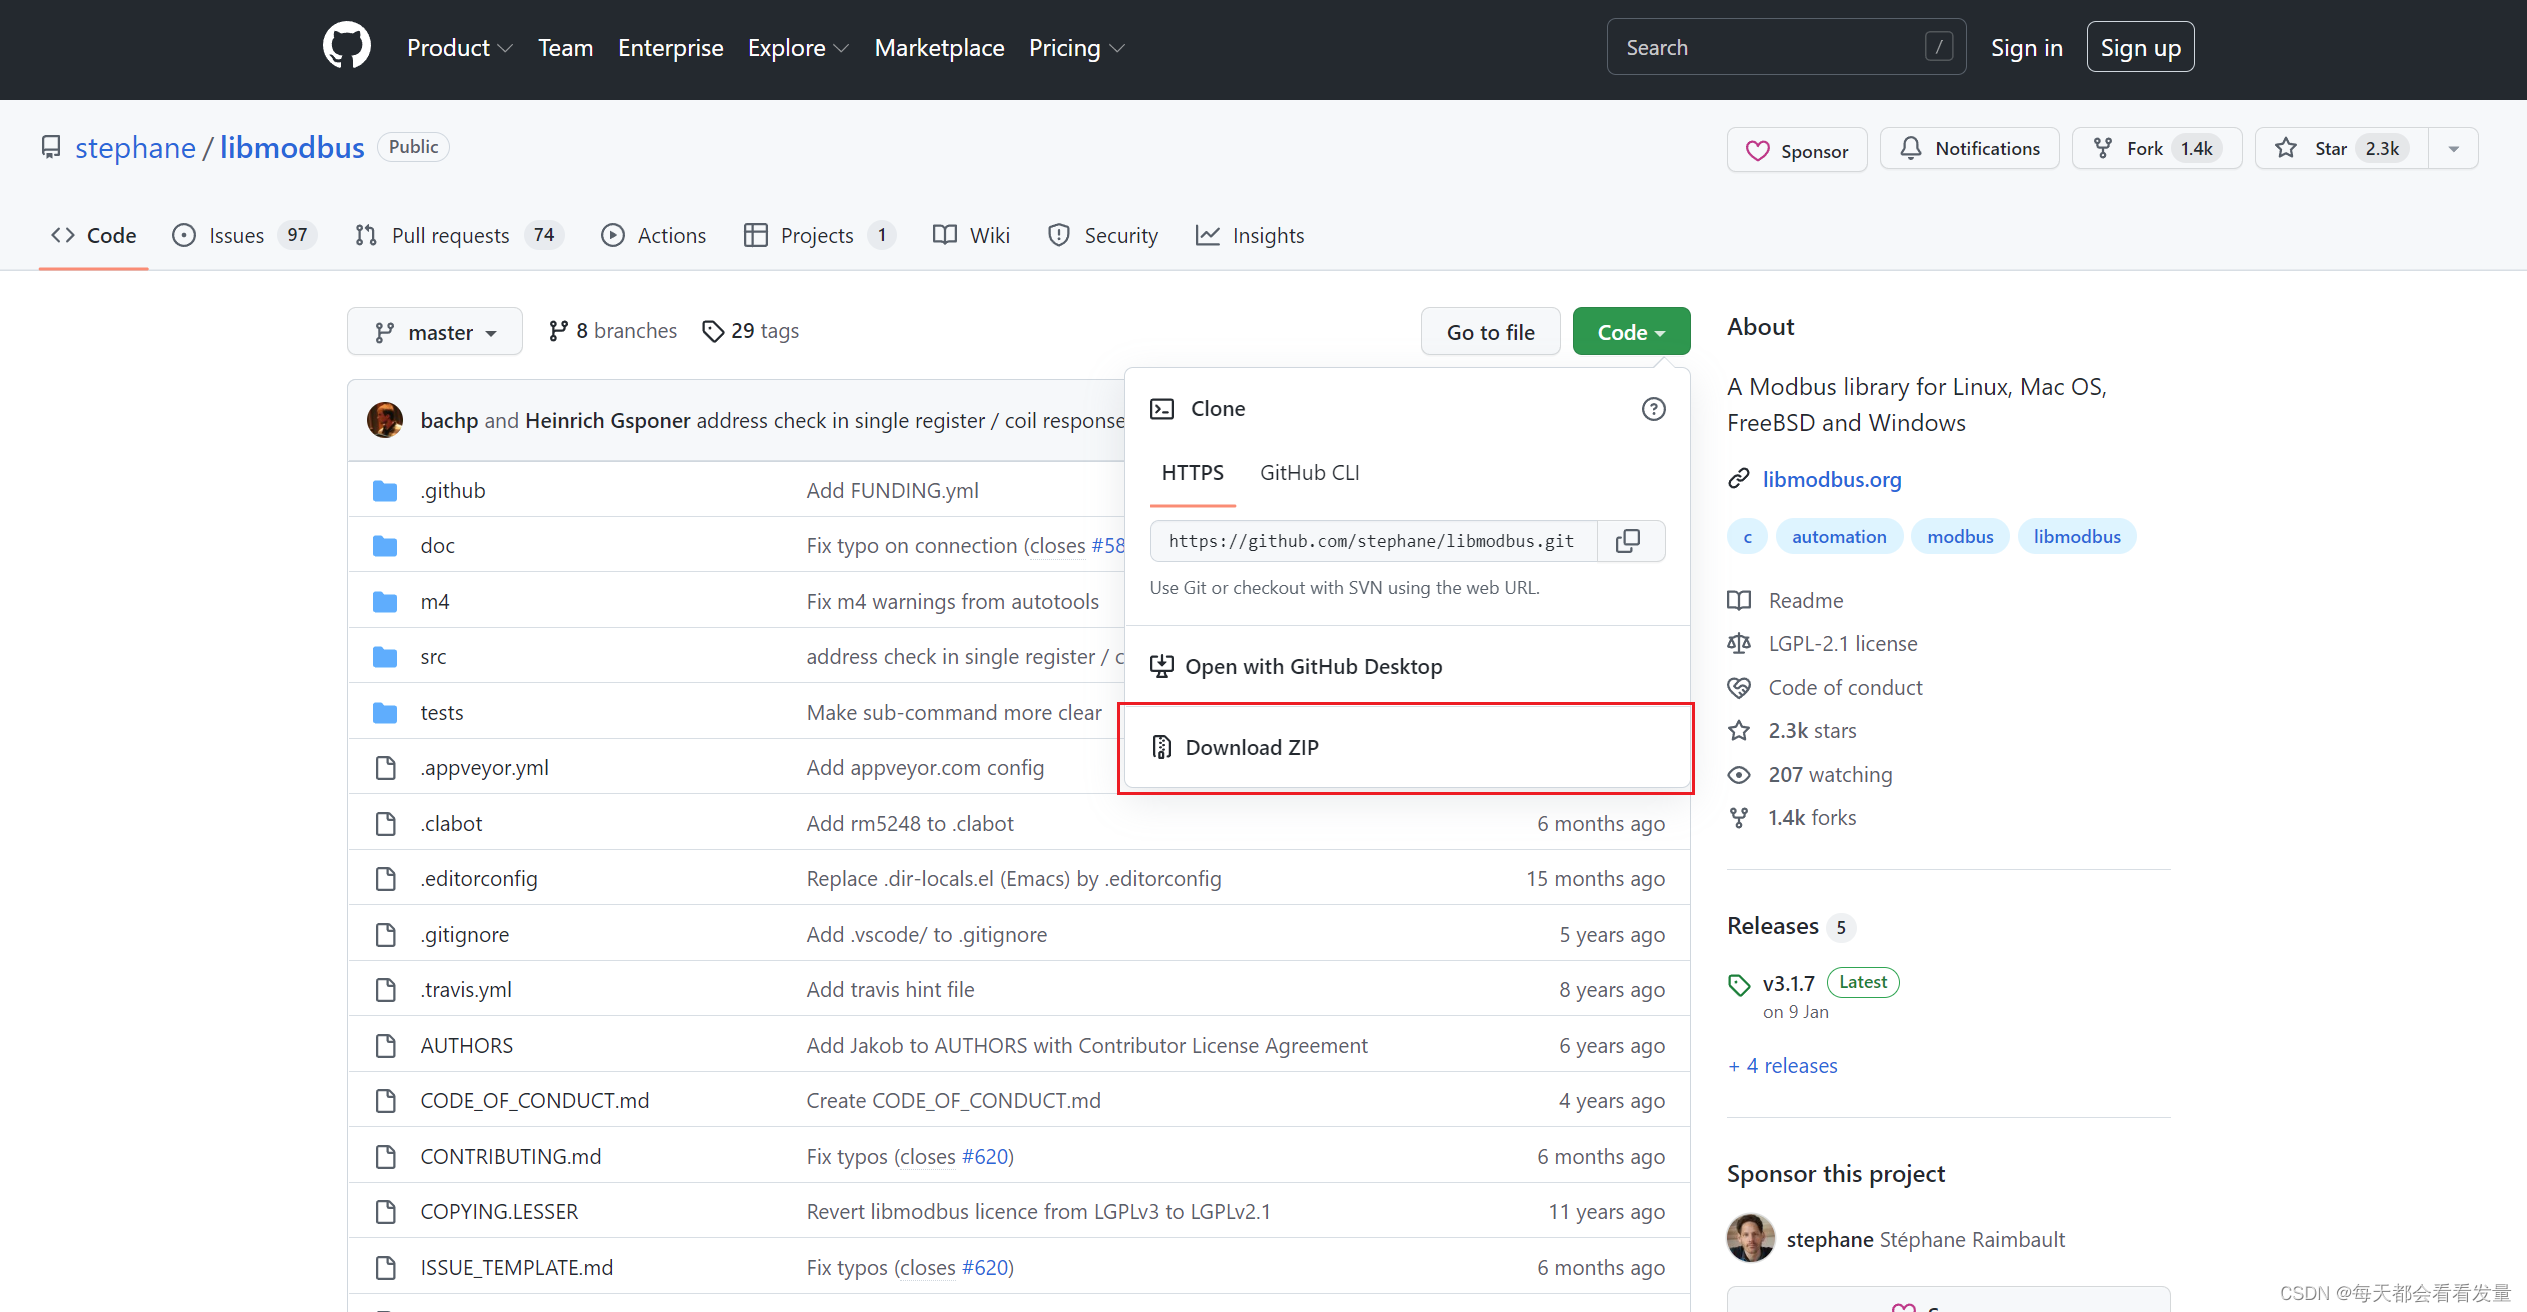Open the libmodbus.org website link

[1831, 480]
